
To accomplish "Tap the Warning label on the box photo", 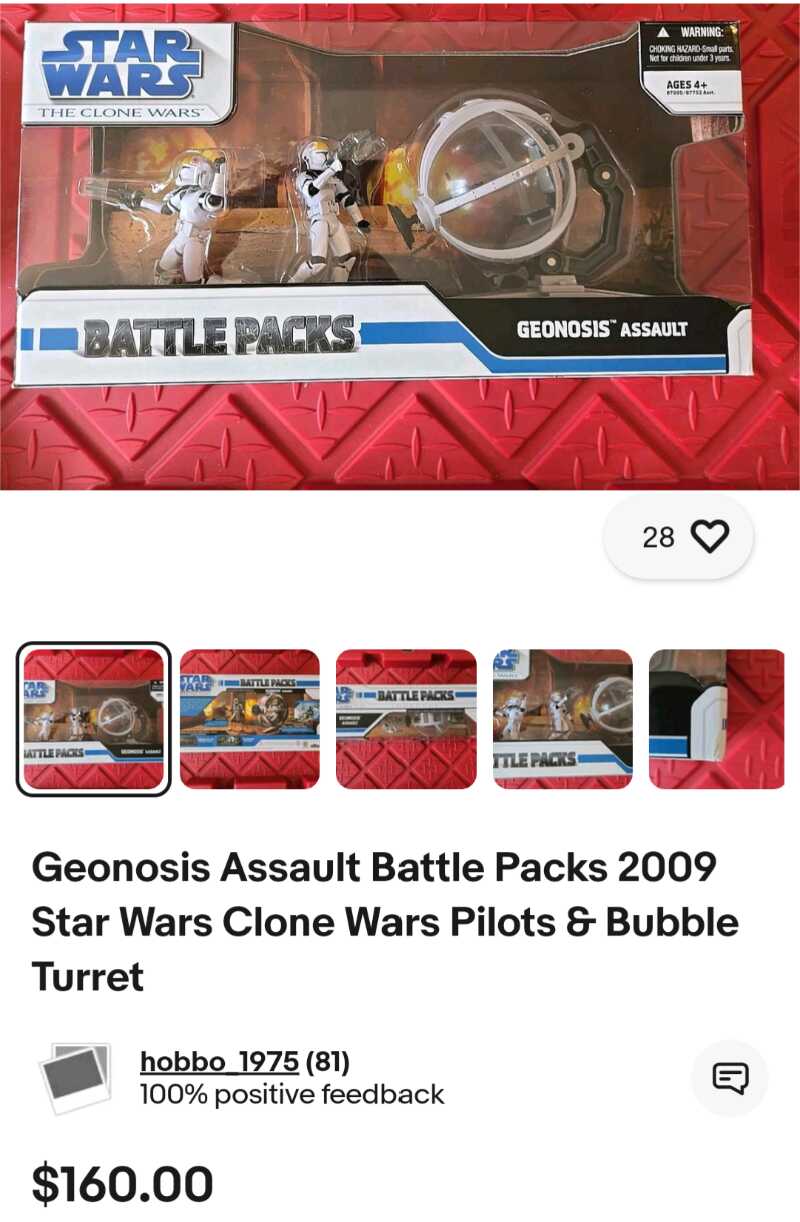I will pyautogui.click(x=691, y=62).
